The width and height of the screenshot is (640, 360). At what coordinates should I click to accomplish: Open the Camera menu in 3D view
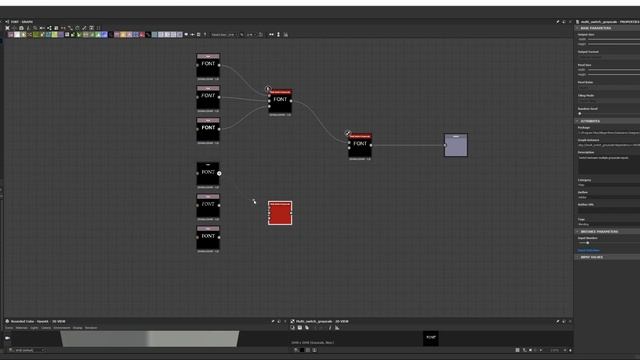[x=46, y=328]
